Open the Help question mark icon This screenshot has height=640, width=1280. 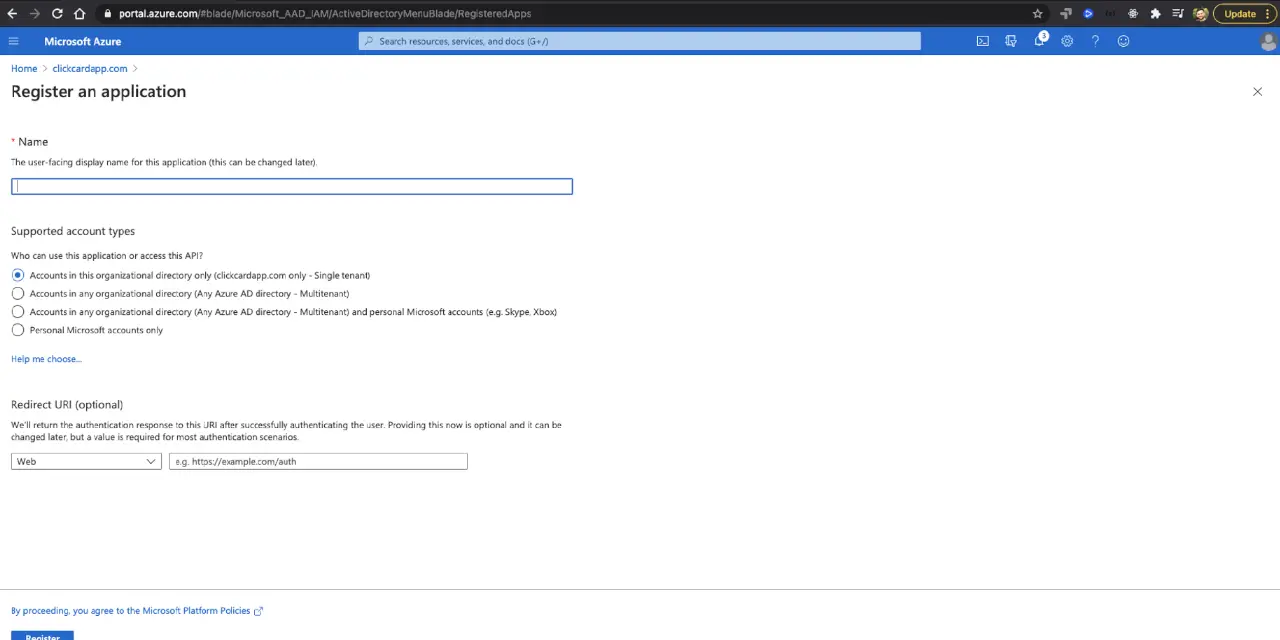click(x=1095, y=41)
